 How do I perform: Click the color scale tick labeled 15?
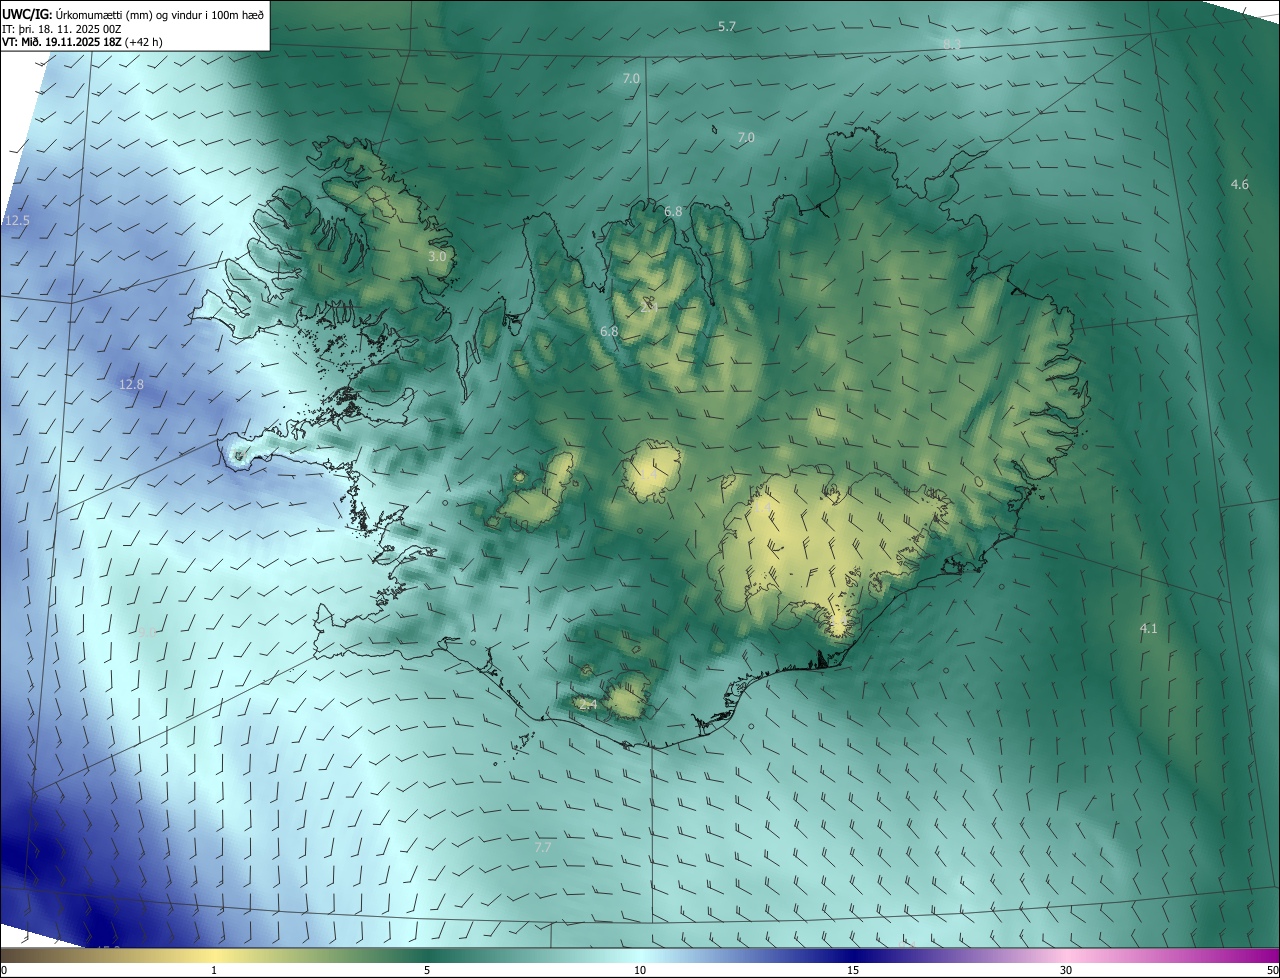[x=853, y=970]
